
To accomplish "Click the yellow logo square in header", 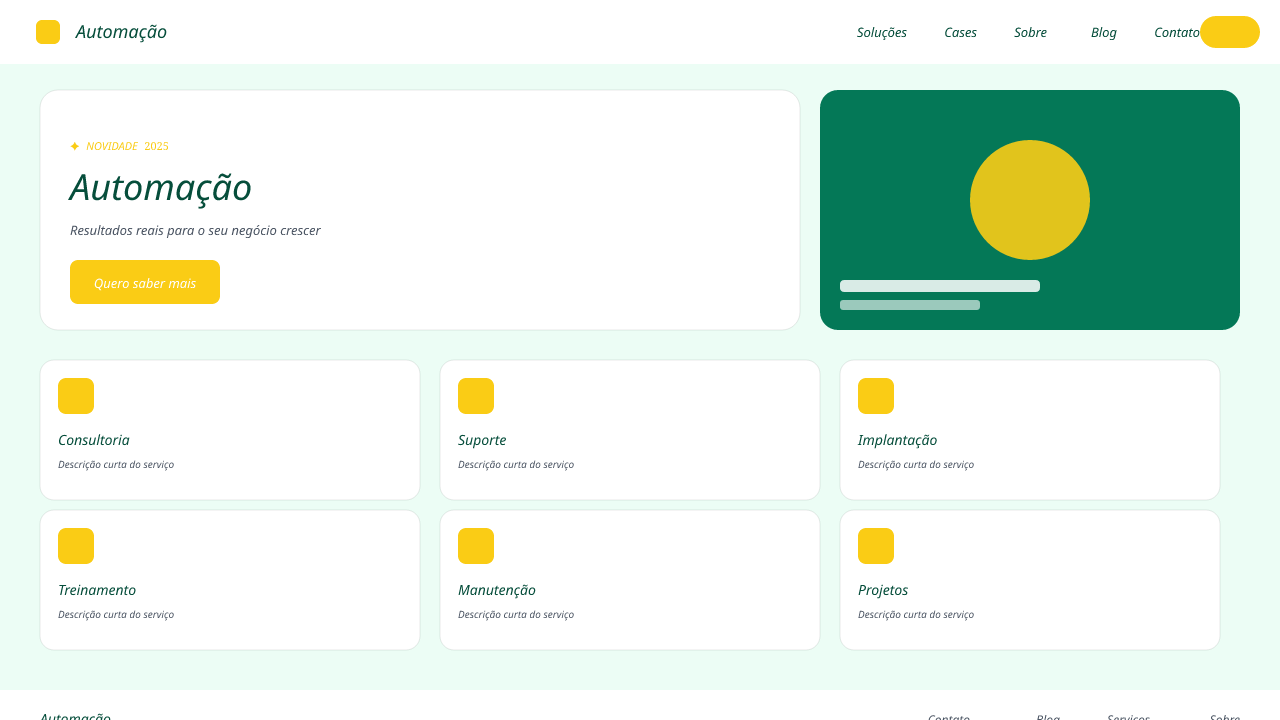I will coord(48,32).
